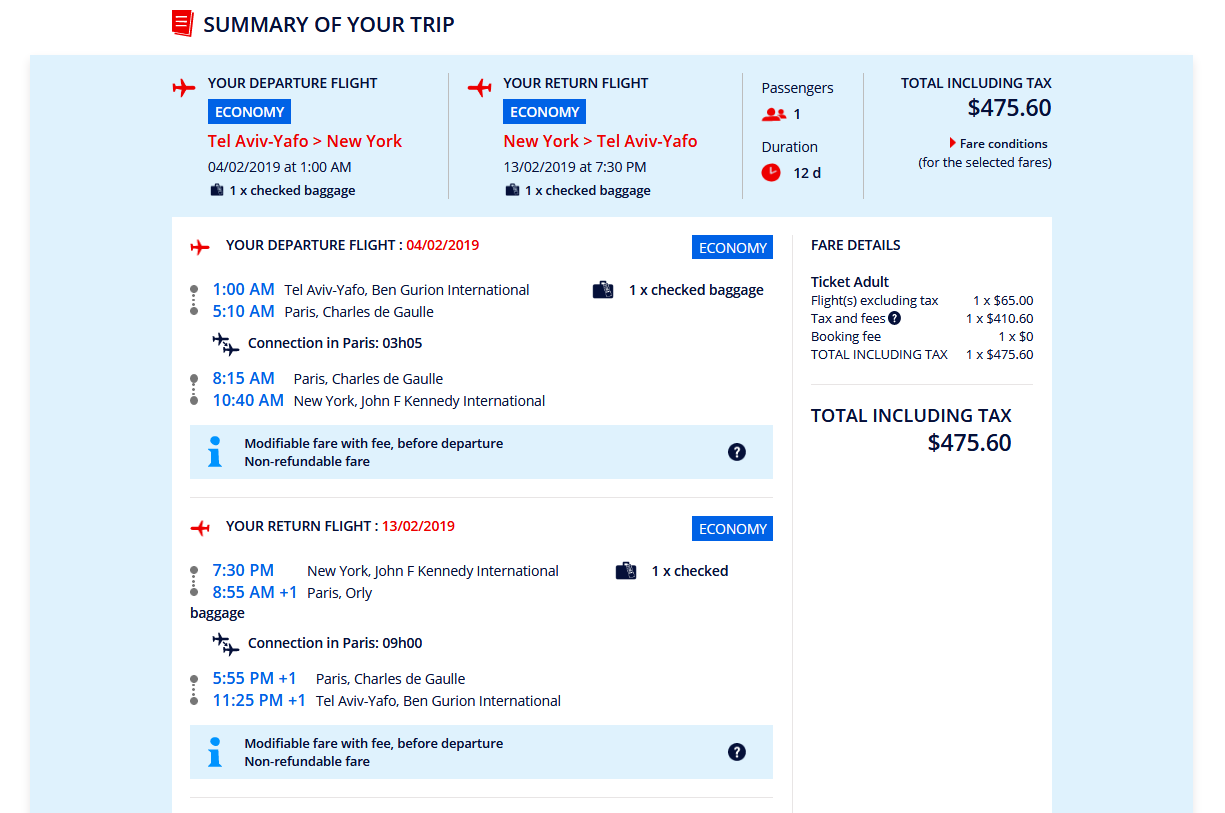Click the return detail checked baggage suitcase icon

point(626,571)
